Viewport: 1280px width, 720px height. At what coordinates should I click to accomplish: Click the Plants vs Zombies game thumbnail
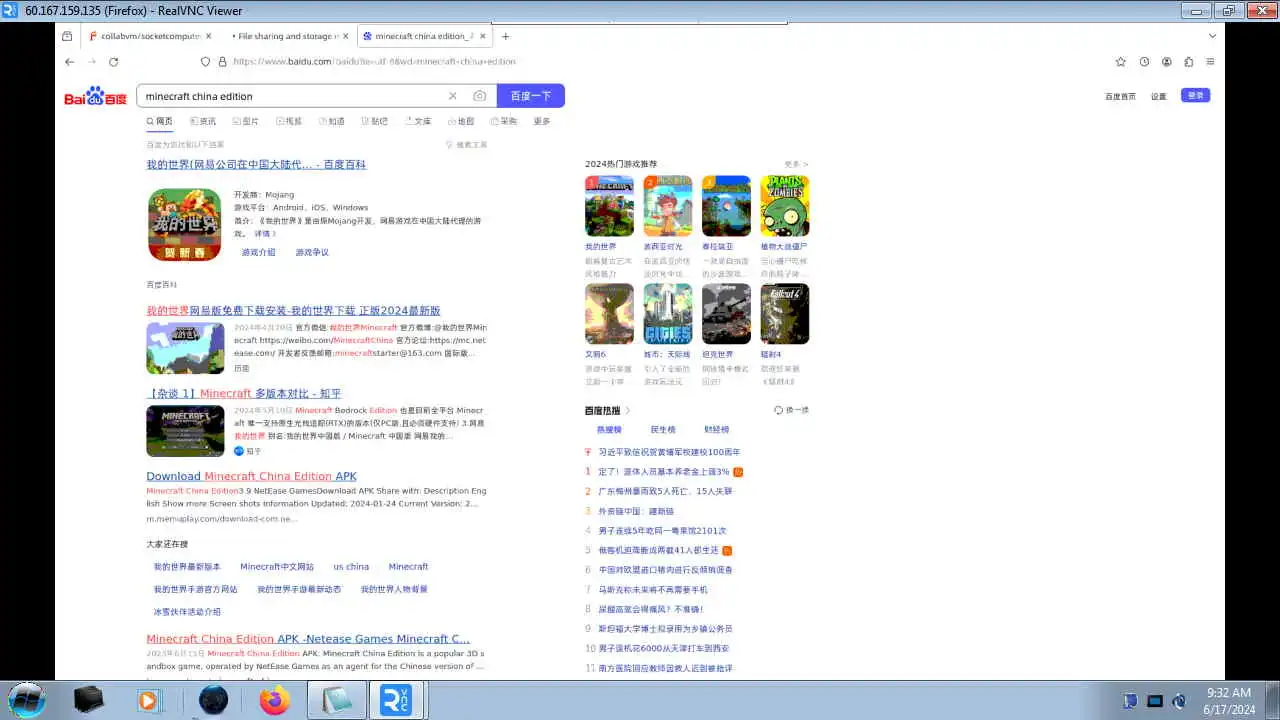pos(785,206)
